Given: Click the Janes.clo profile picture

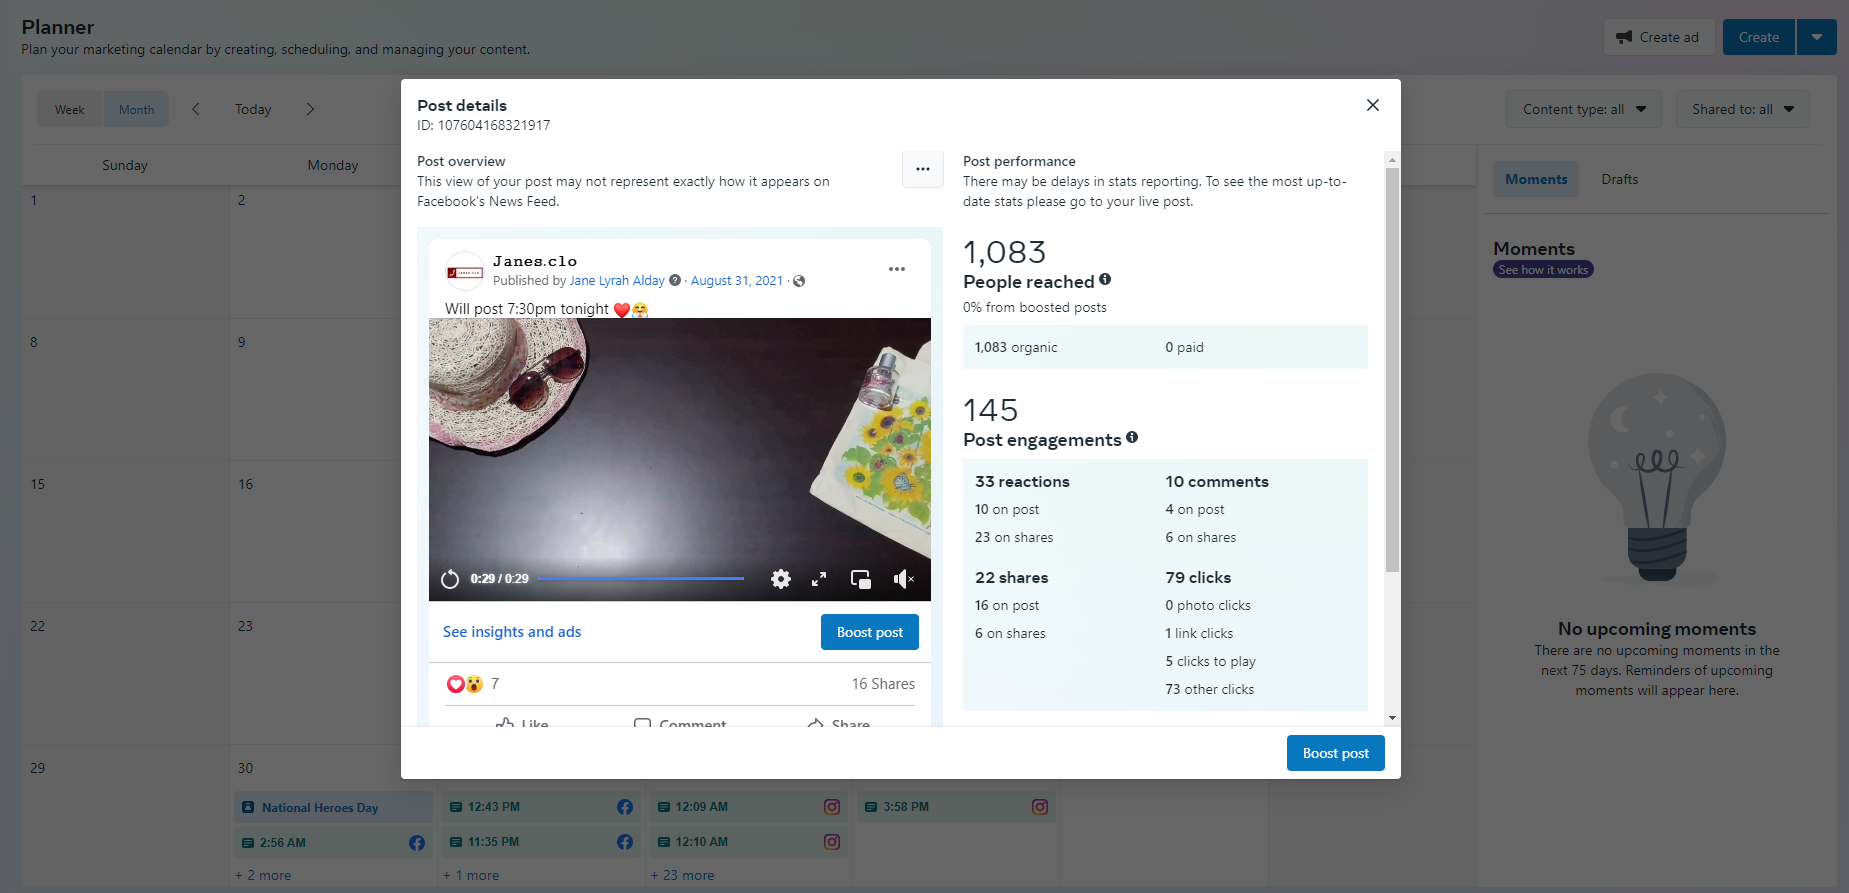Looking at the screenshot, I should coord(465,271).
